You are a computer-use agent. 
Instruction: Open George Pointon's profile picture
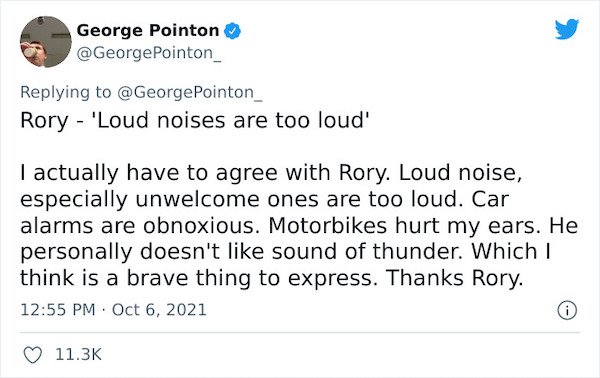(46, 42)
